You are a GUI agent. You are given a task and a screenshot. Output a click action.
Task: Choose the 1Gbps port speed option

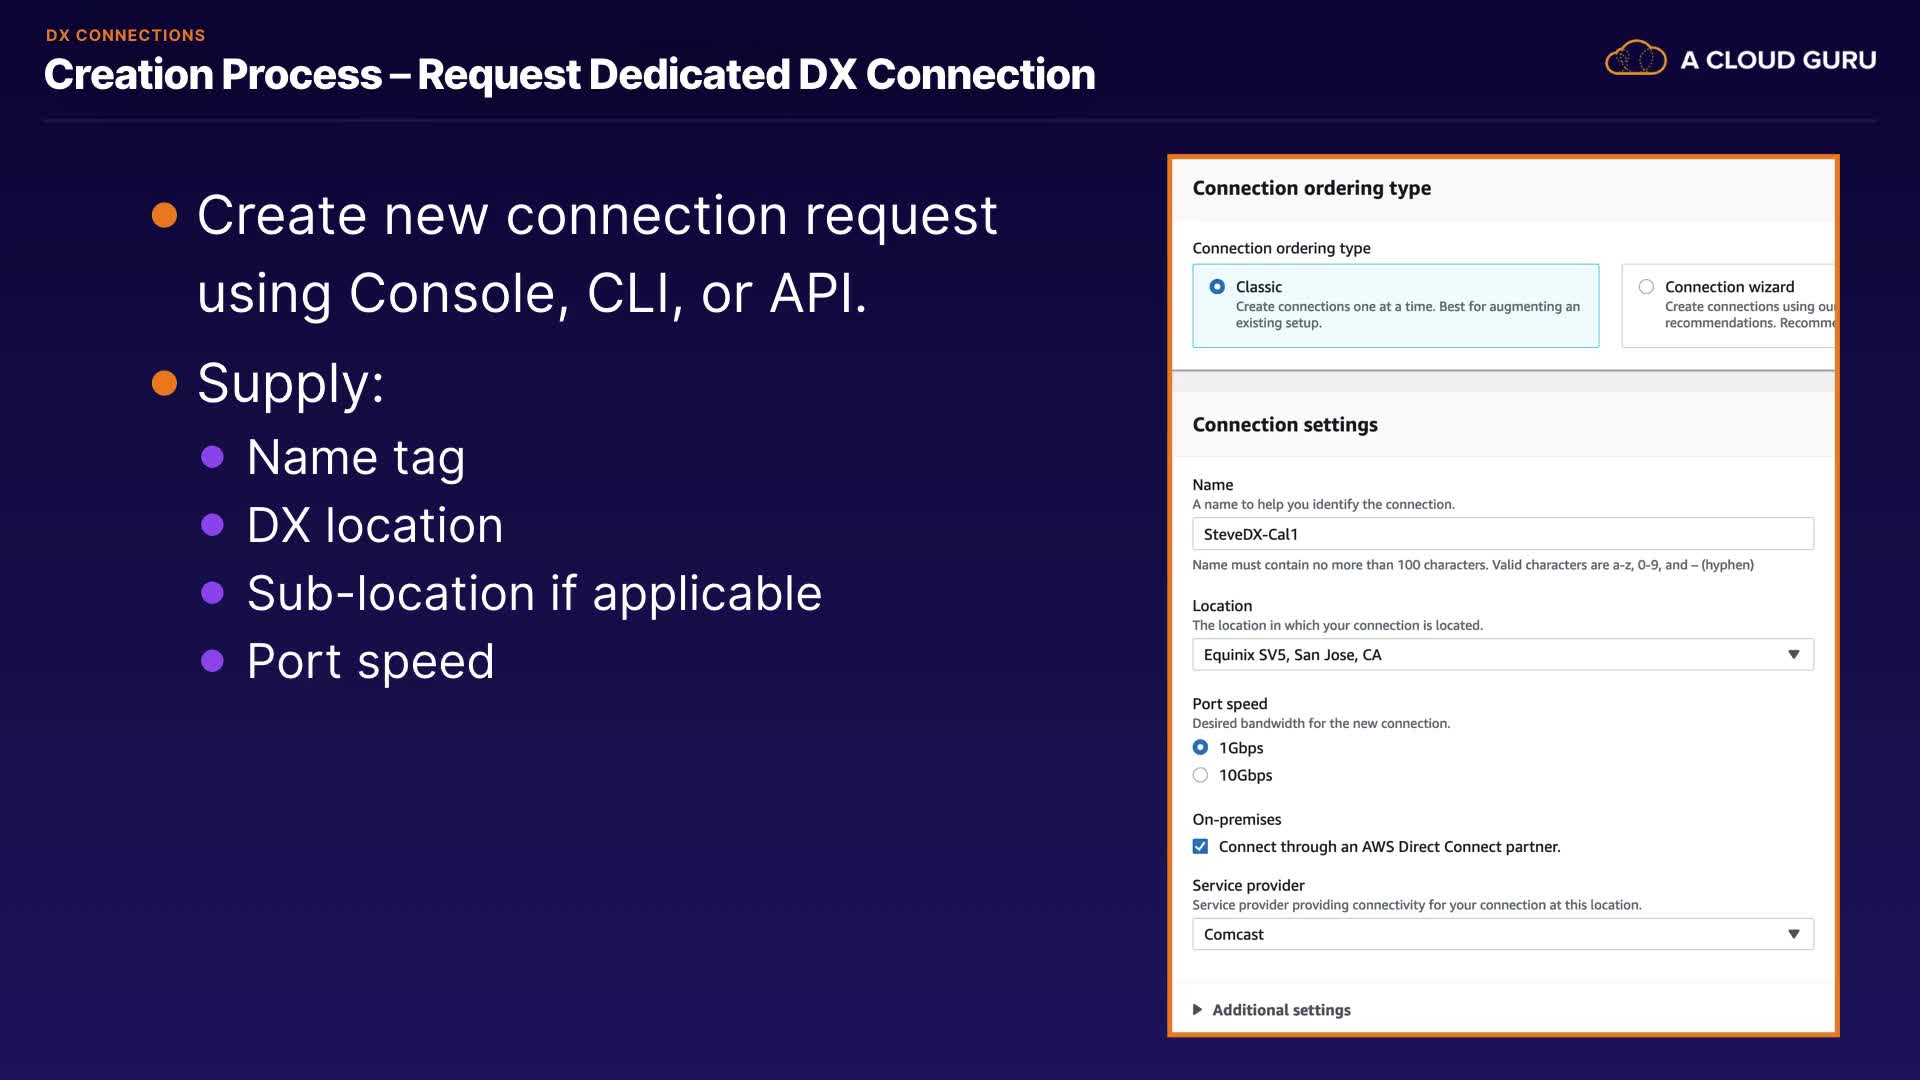point(1201,748)
